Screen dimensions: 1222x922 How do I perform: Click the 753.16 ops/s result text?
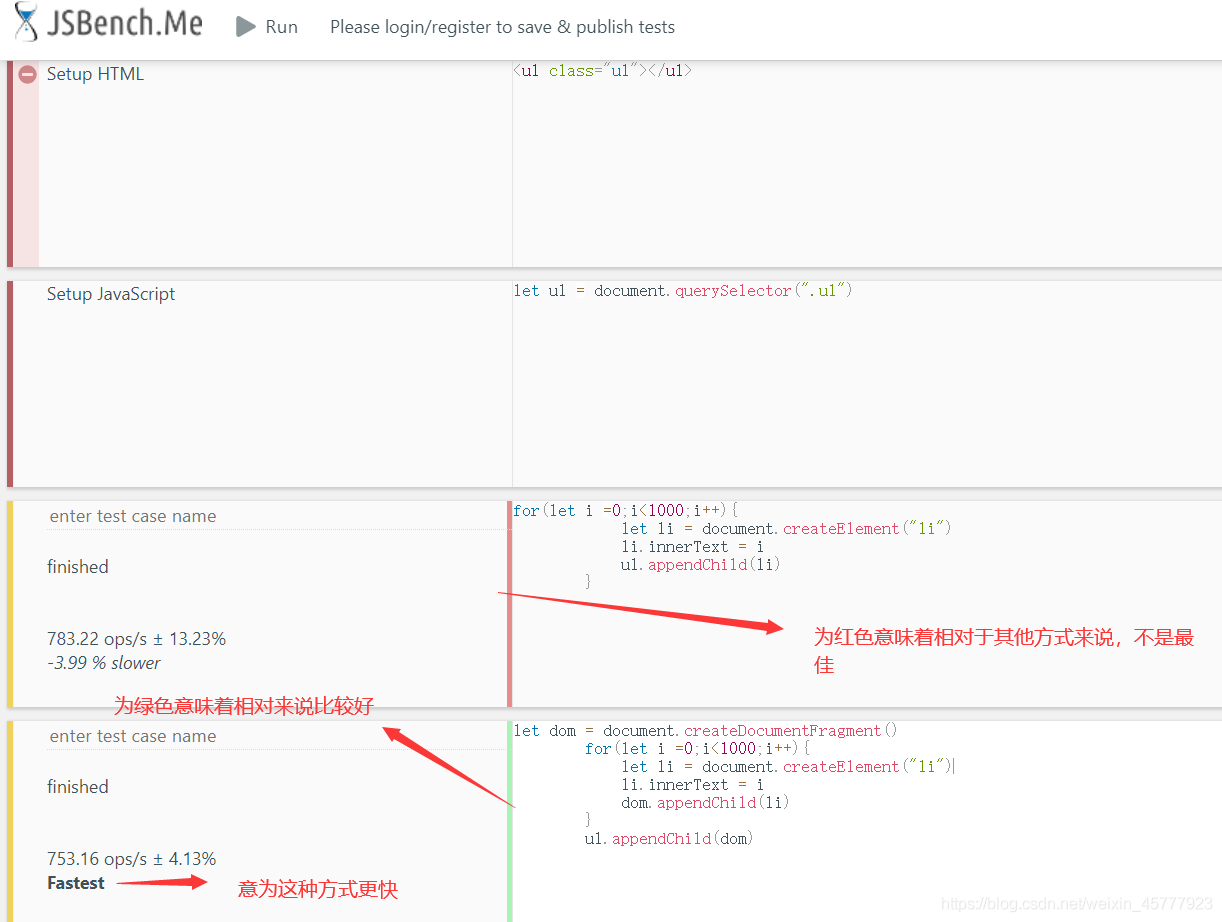[131, 859]
